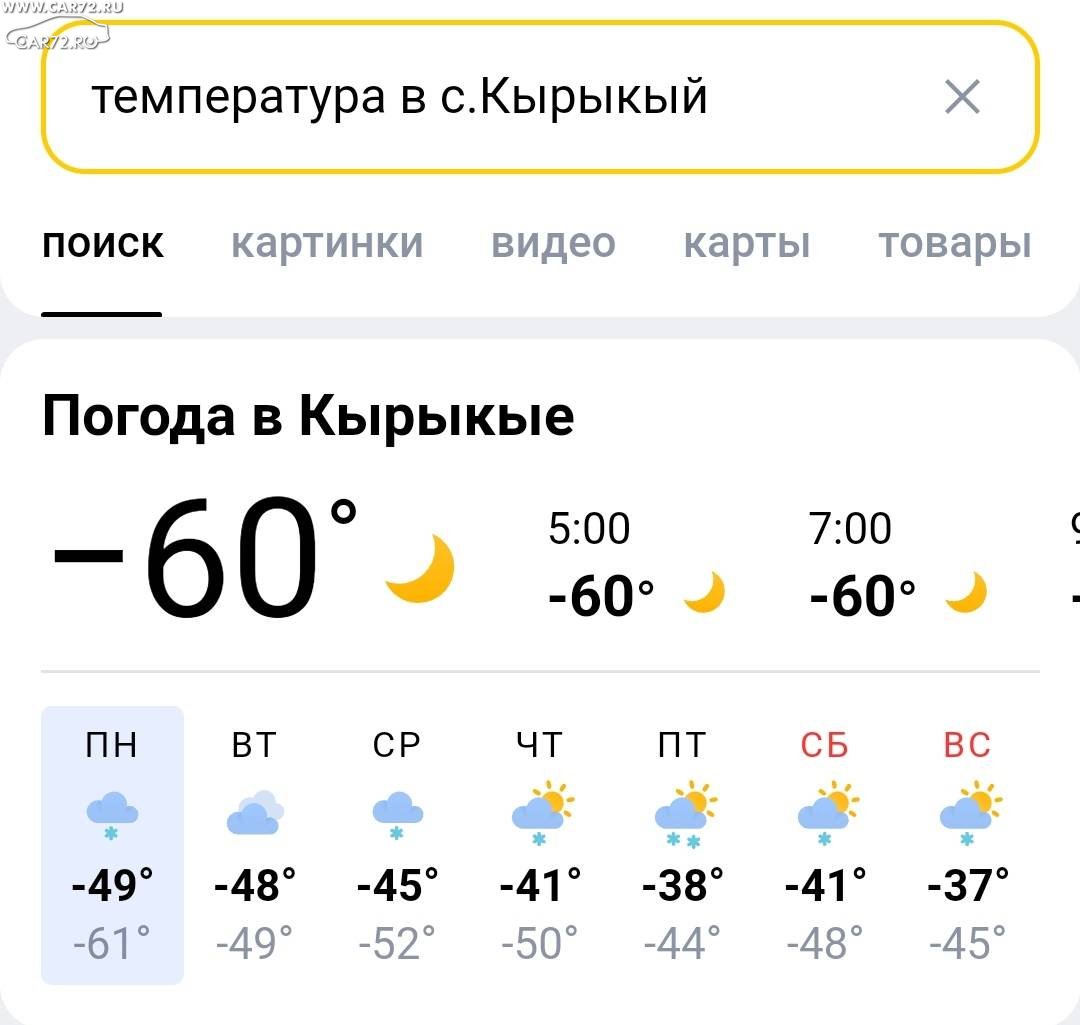
Task: Select the Monday (ПН) forecast card
Action: (112, 845)
